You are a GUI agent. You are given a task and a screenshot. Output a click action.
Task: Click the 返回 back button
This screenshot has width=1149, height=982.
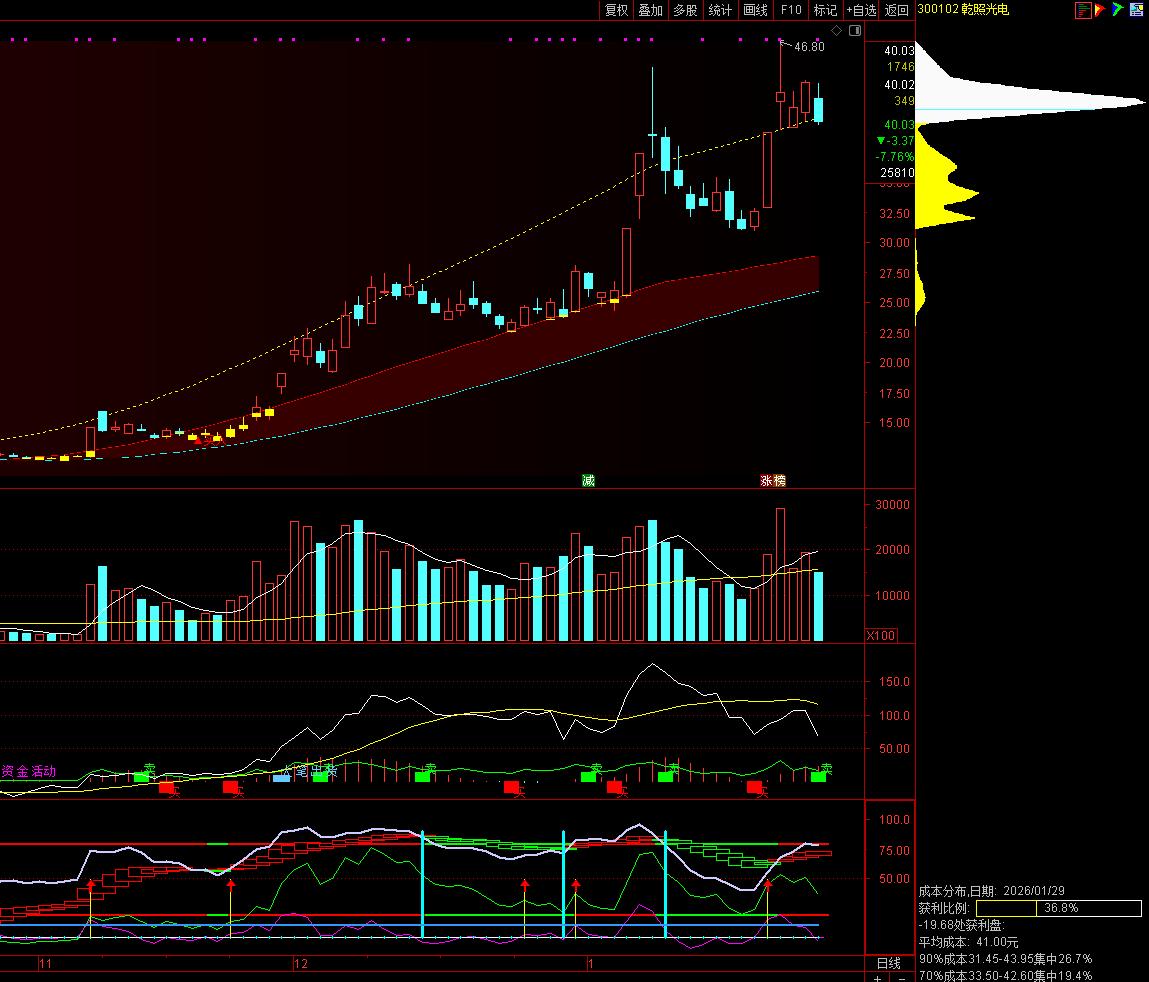click(896, 10)
